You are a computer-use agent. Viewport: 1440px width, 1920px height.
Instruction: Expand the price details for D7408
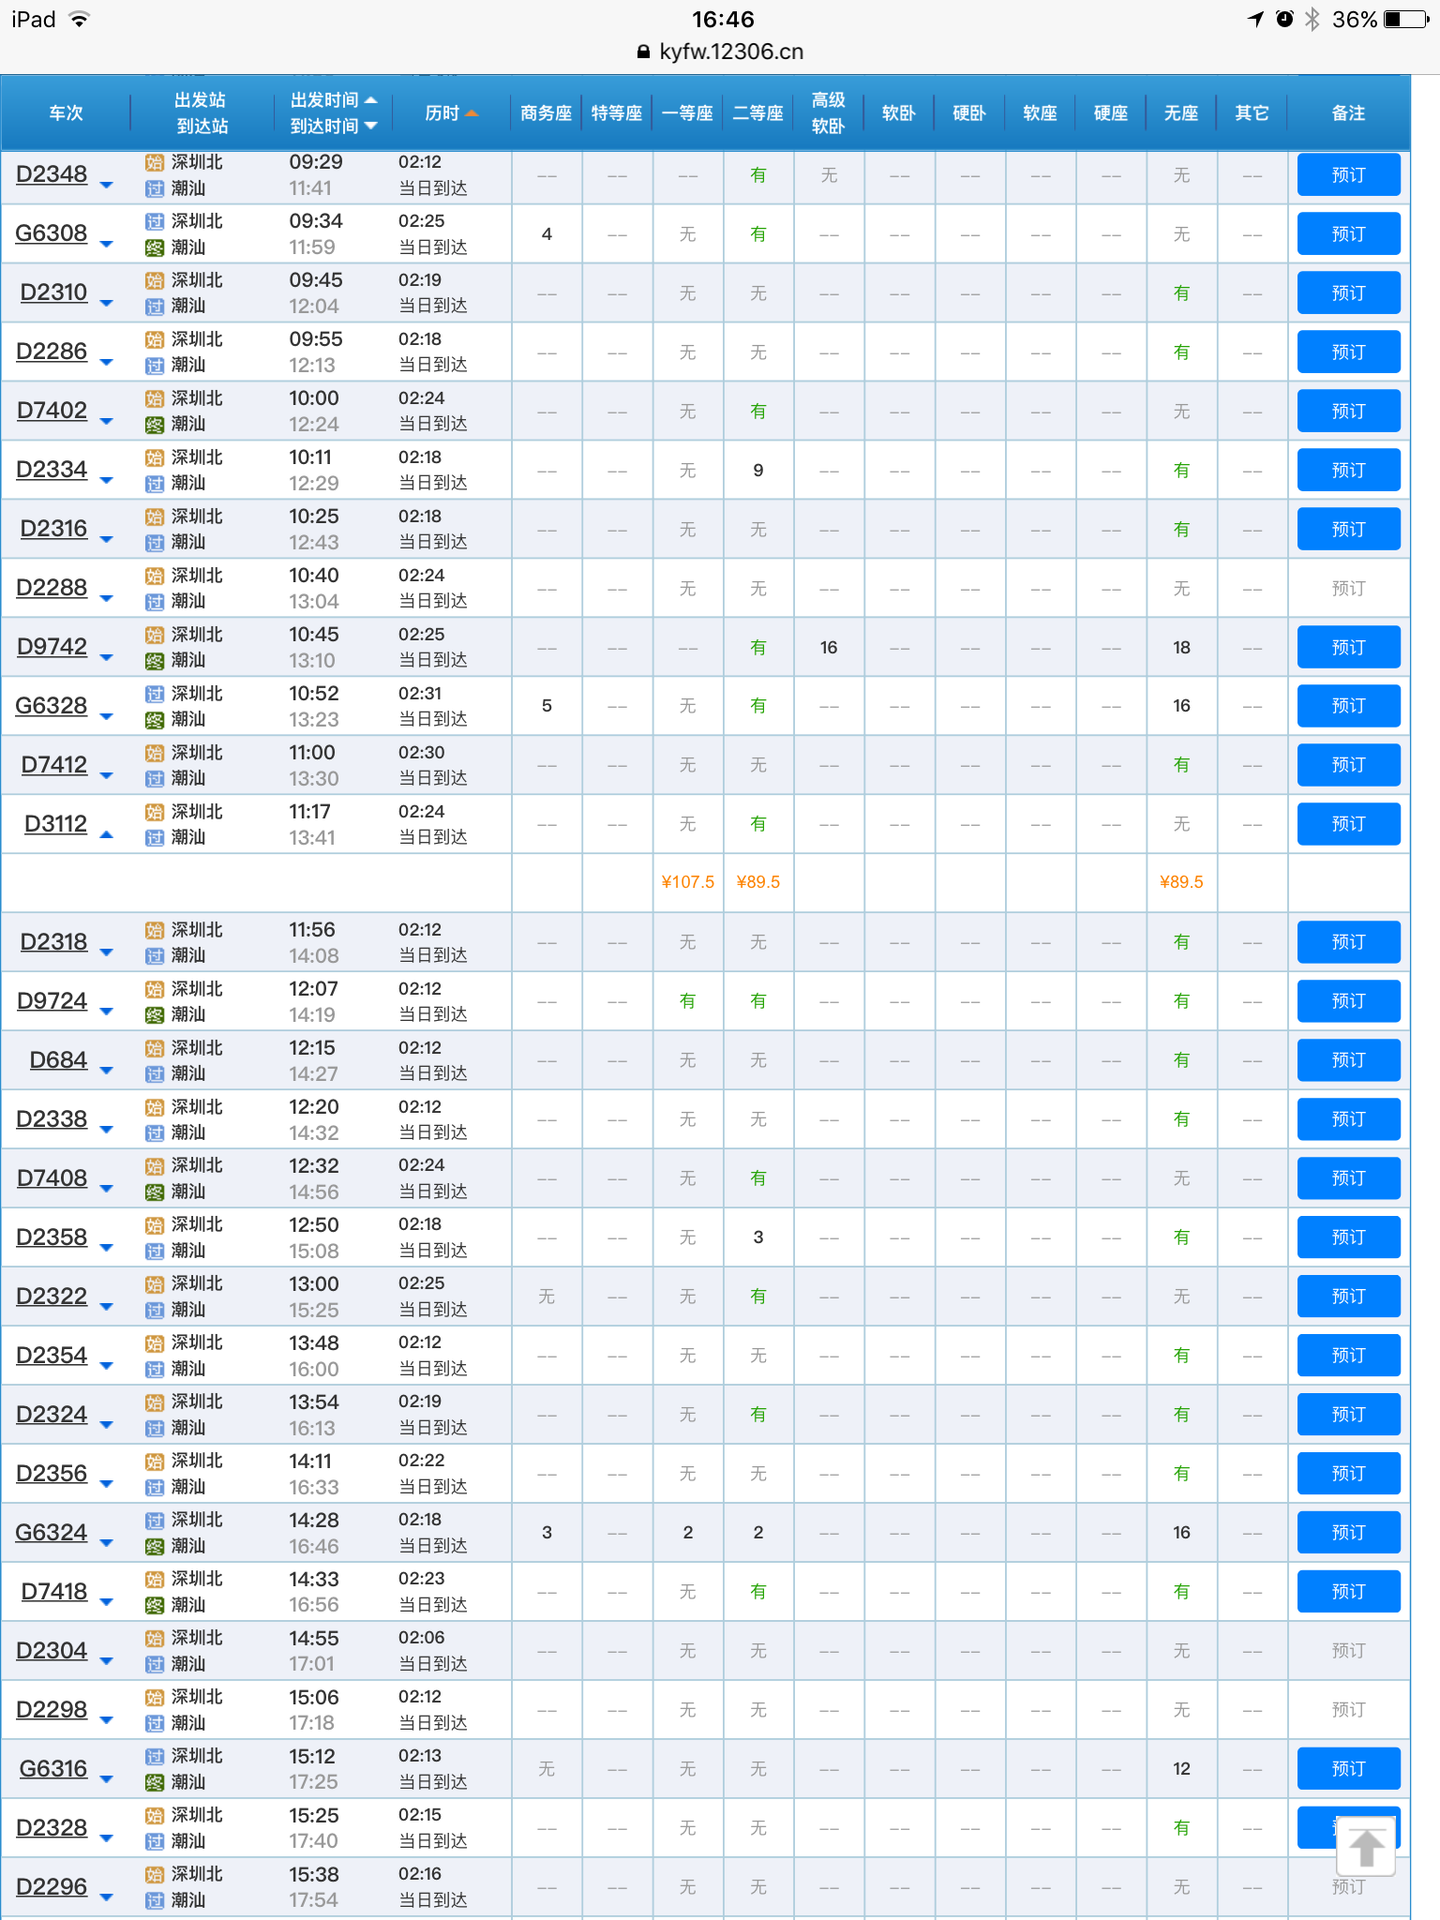[x=107, y=1190]
